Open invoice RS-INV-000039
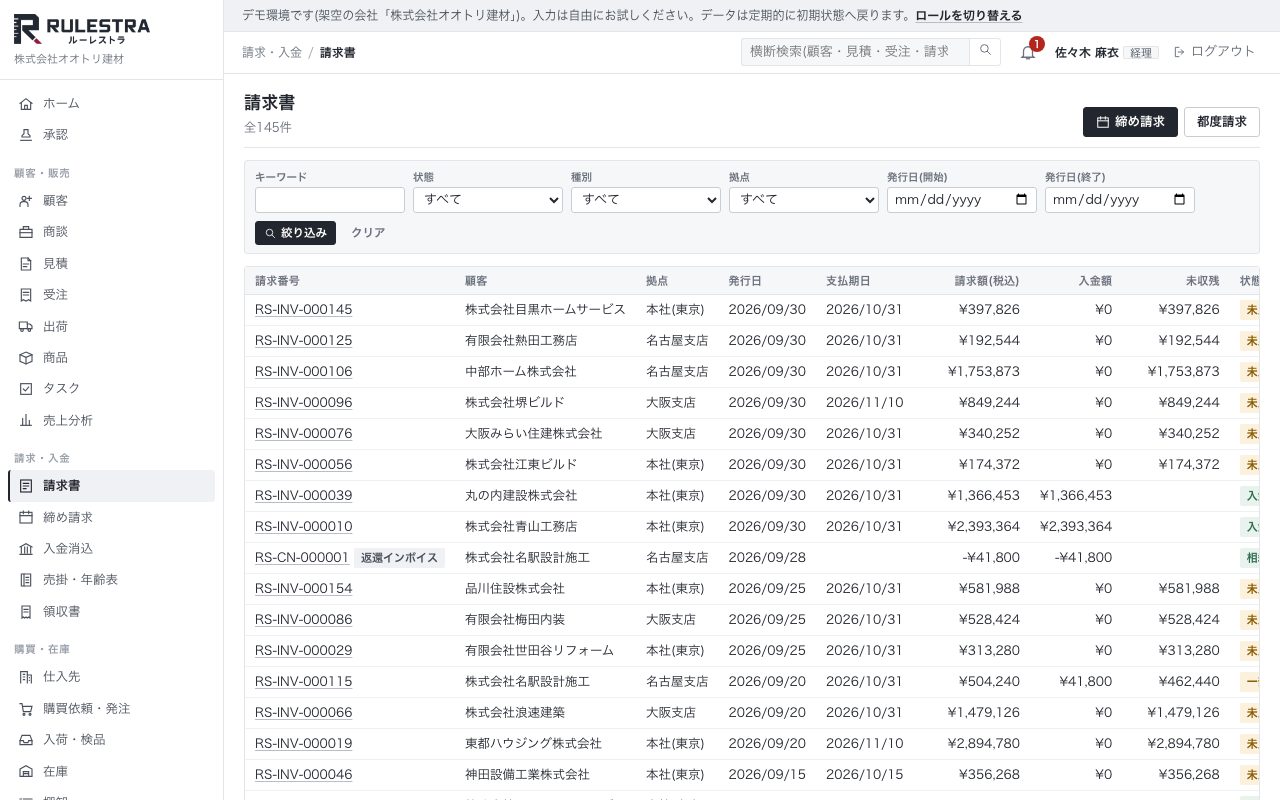Viewport: 1280px width, 800px height. coord(303,496)
